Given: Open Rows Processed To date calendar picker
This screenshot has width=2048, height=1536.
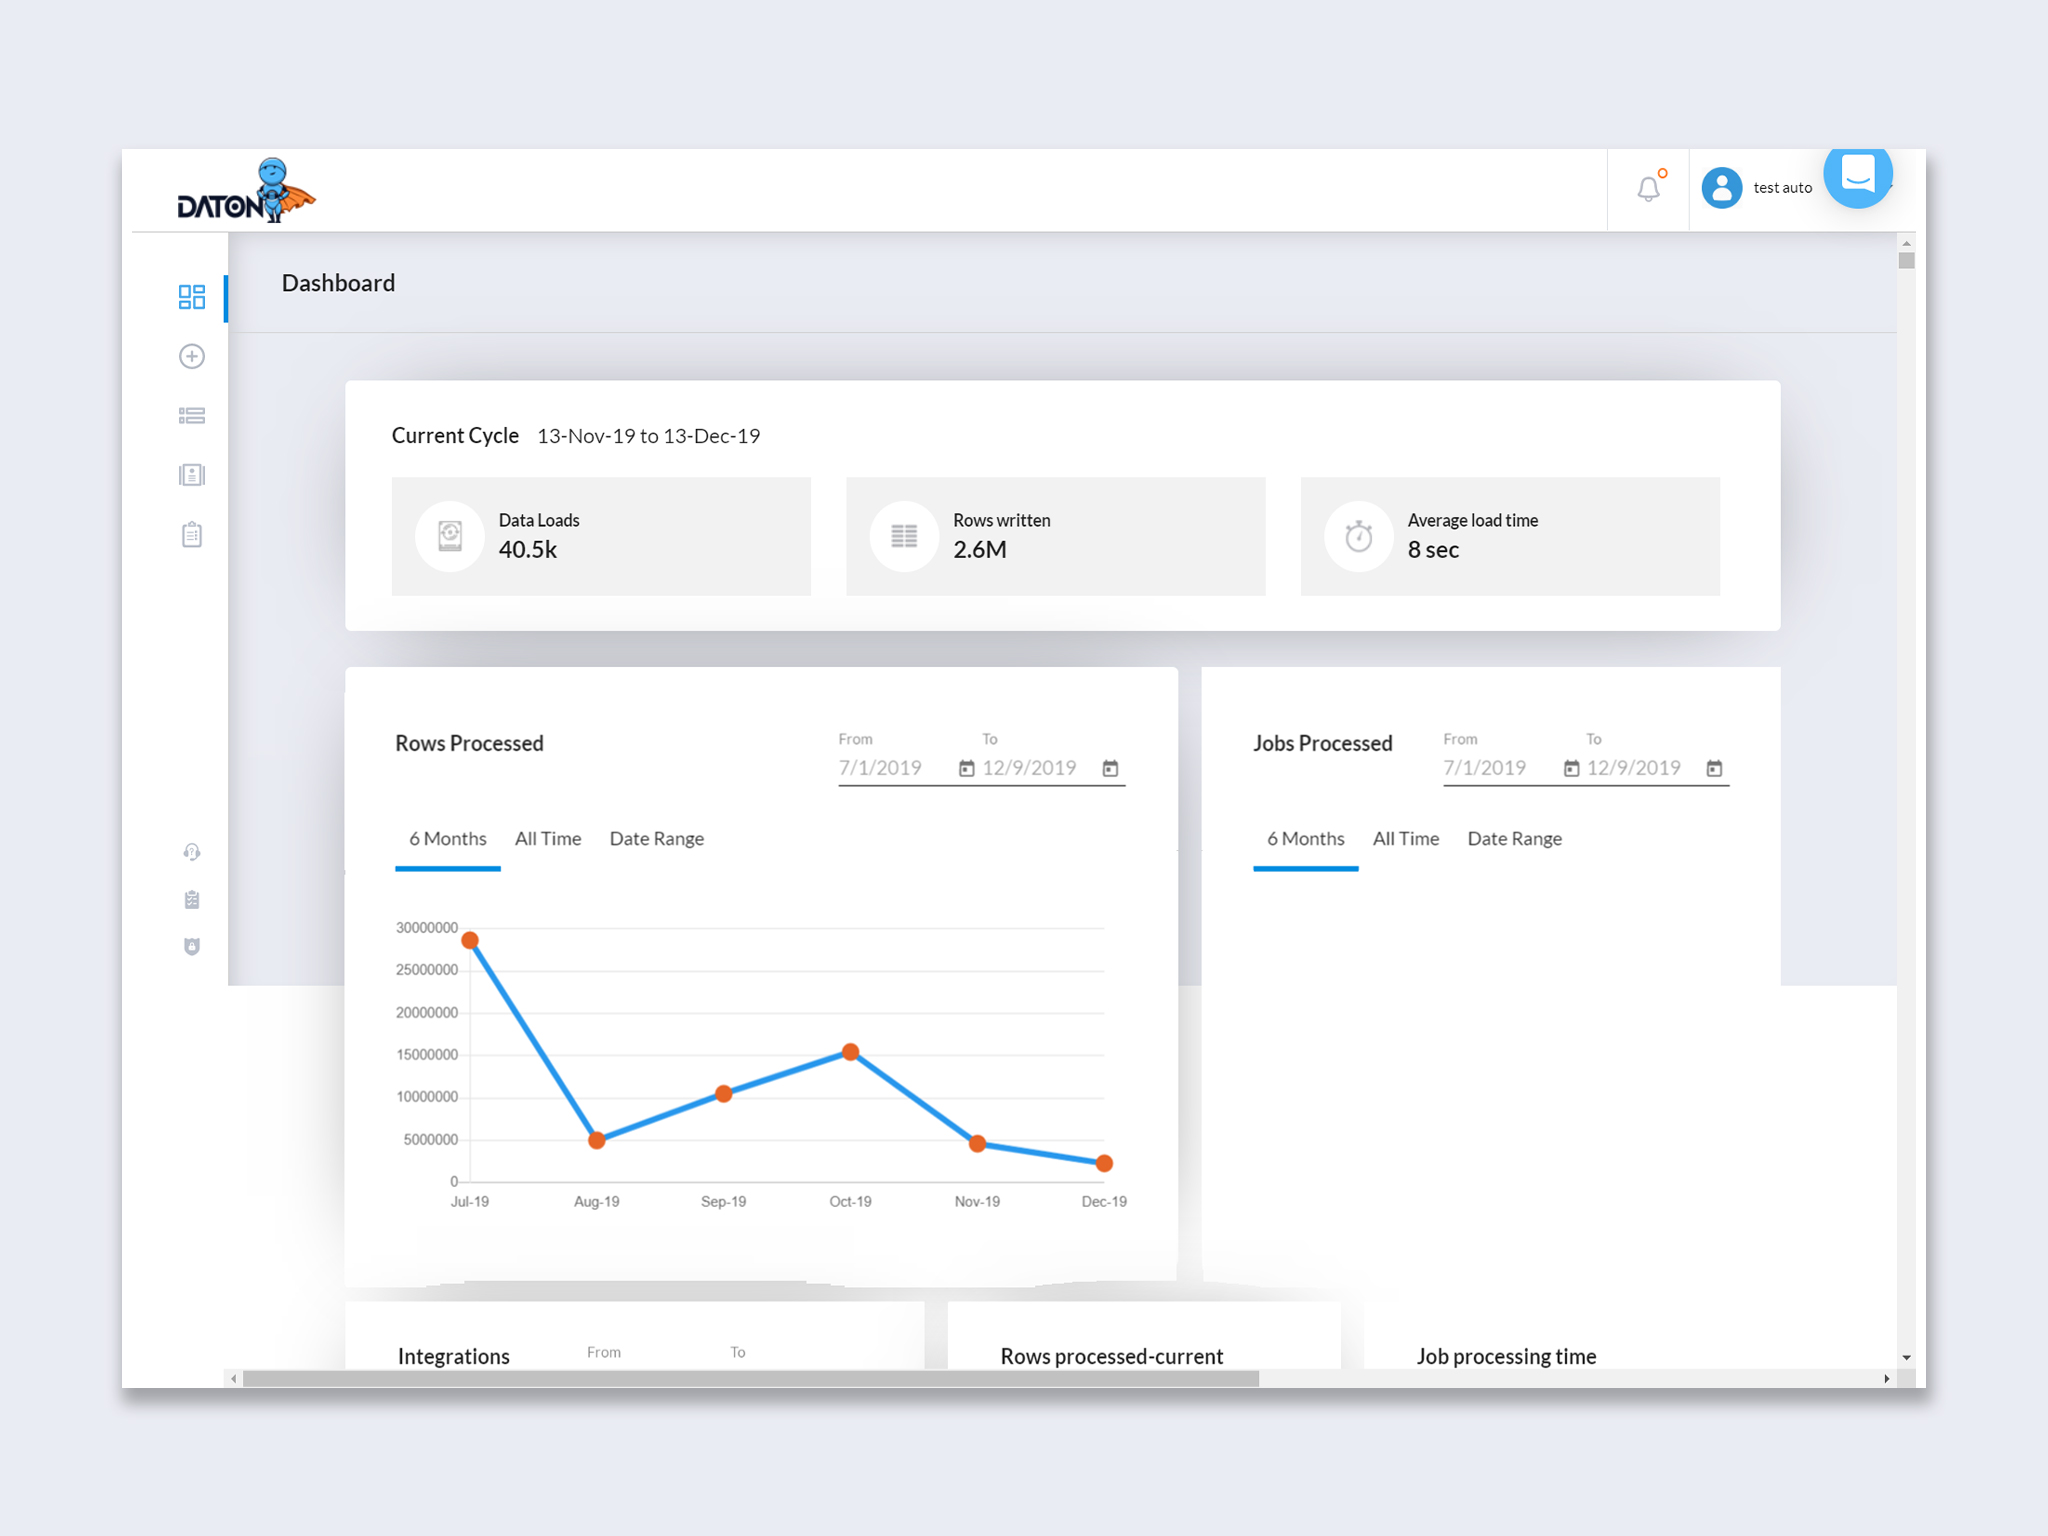Looking at the screenshot, I should point(1110,768).
